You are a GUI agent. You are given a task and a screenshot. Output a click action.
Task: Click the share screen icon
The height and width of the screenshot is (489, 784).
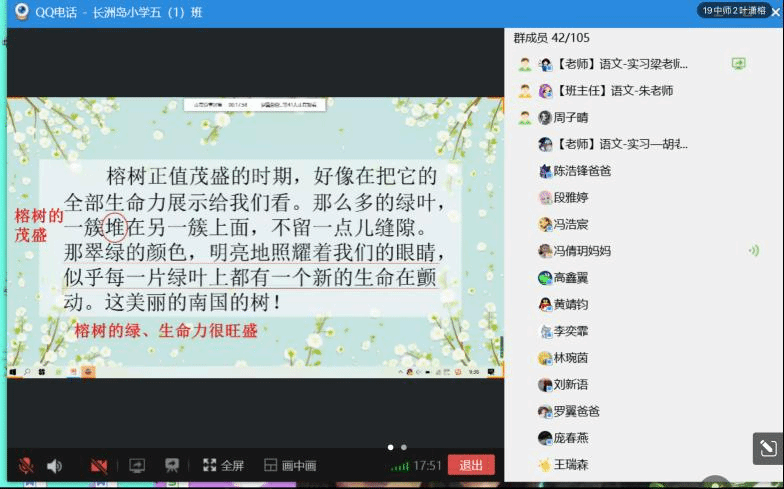(x=137, y=465)
